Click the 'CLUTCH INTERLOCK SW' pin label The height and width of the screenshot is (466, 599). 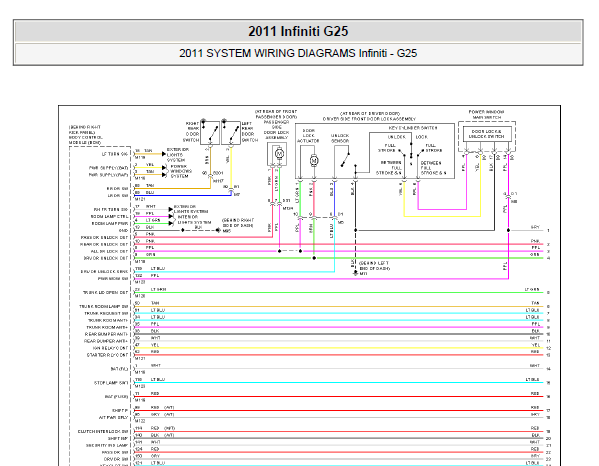click(103, 432)
